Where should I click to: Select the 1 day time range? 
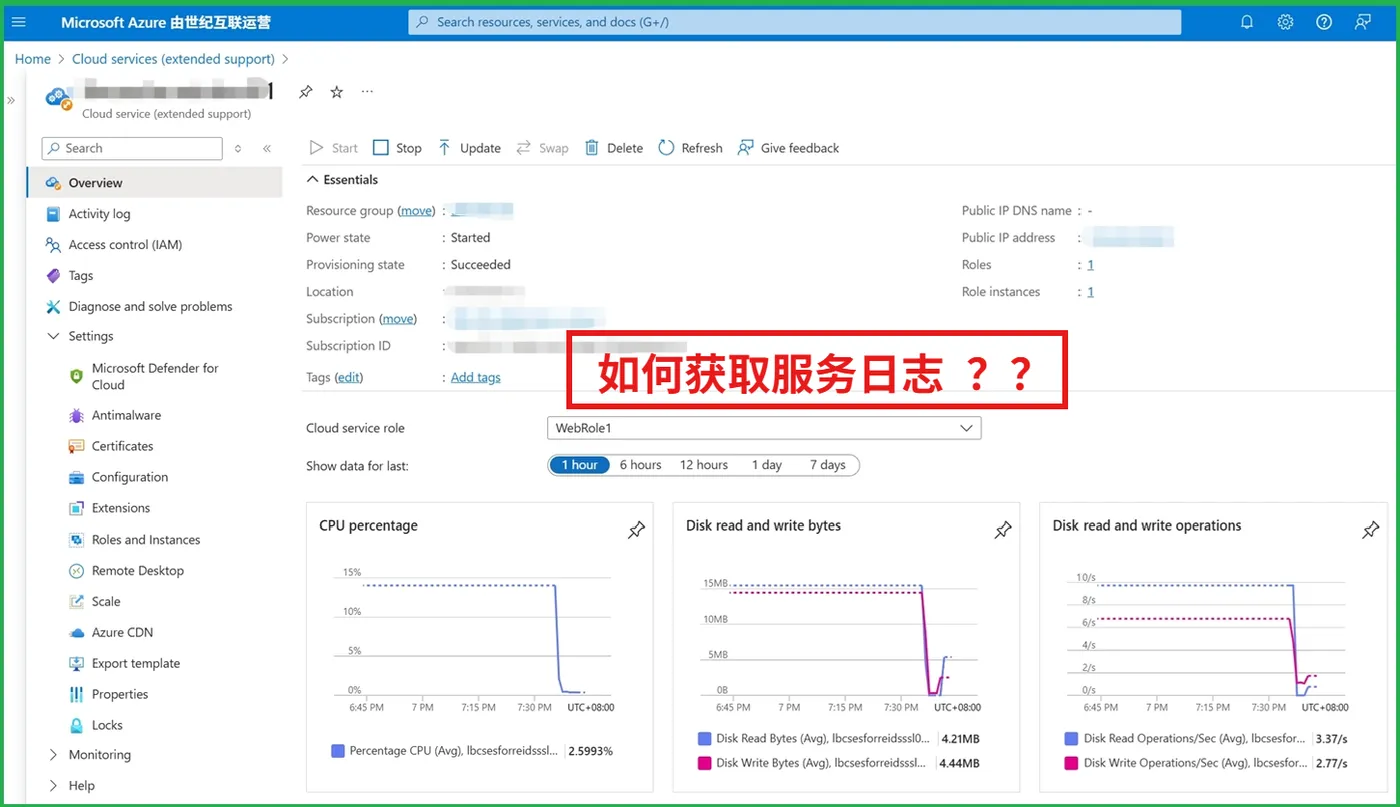766,465
